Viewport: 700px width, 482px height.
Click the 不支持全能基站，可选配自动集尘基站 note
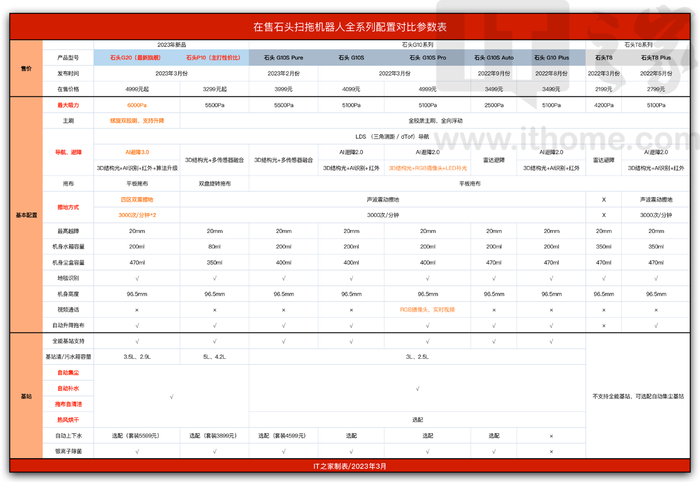(638, 396)
